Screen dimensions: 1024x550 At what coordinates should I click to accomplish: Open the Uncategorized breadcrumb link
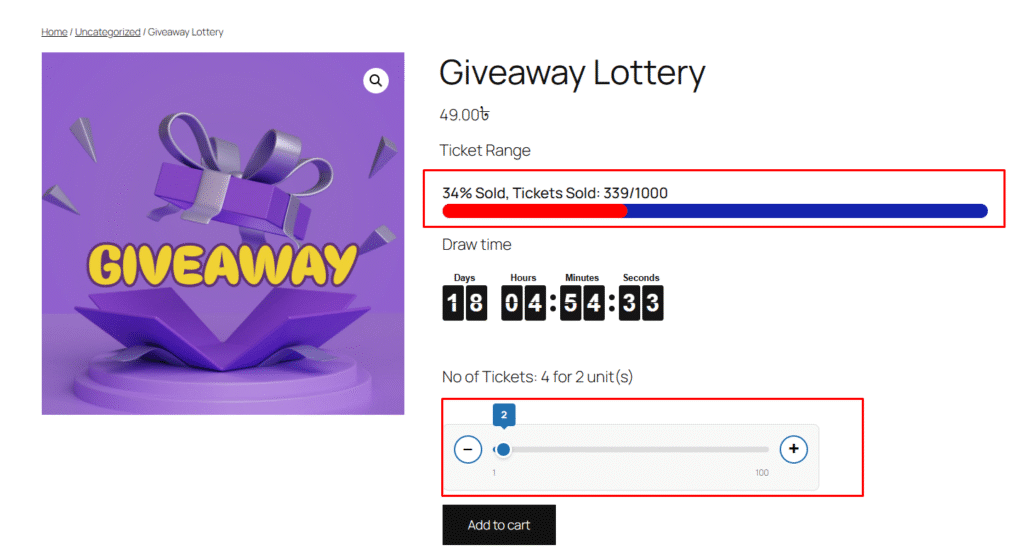(x=108, y=32)
